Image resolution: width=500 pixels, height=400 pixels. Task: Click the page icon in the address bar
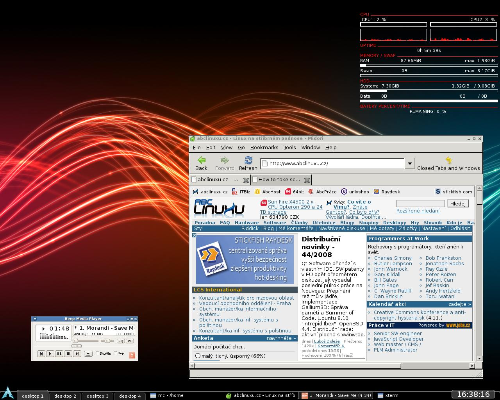coord(265,163)
